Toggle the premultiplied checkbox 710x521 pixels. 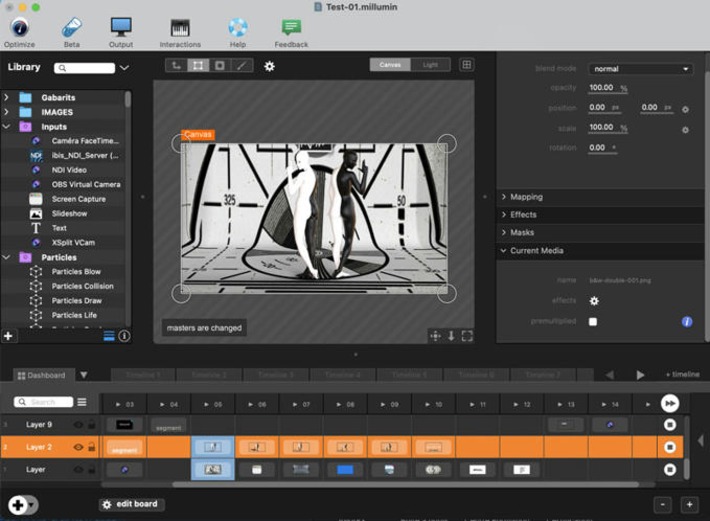[593, 322]
